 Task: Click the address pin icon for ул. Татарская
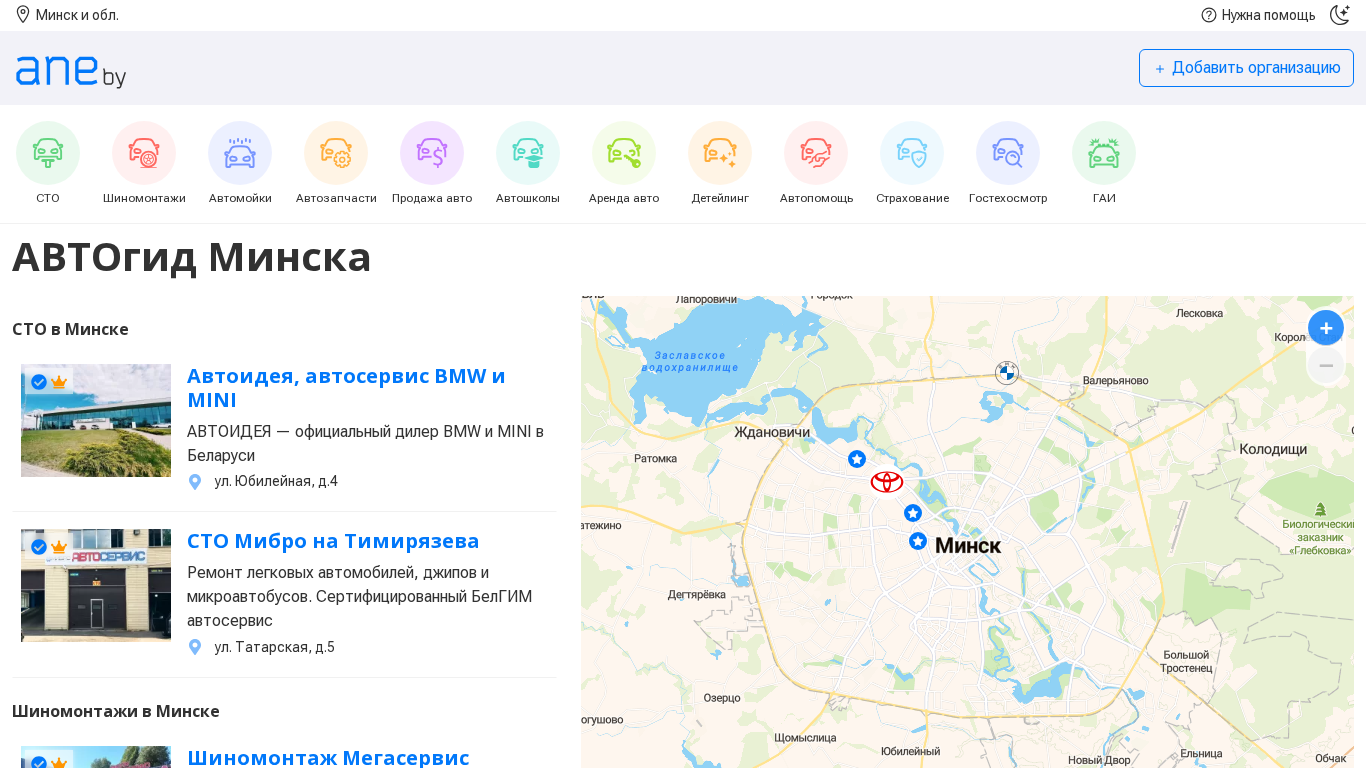click(195, 648)
